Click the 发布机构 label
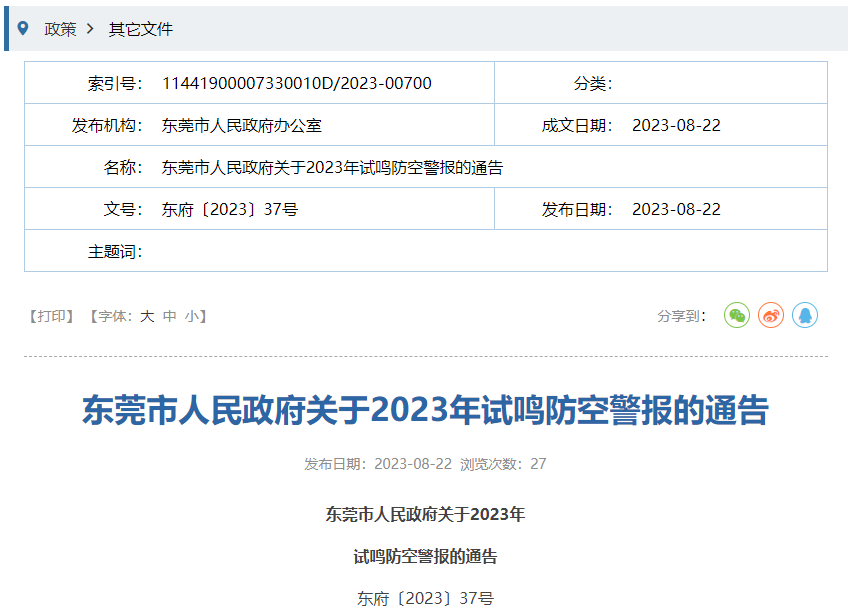This screenshot has height=616, width=852. click(x=106, y=125)
